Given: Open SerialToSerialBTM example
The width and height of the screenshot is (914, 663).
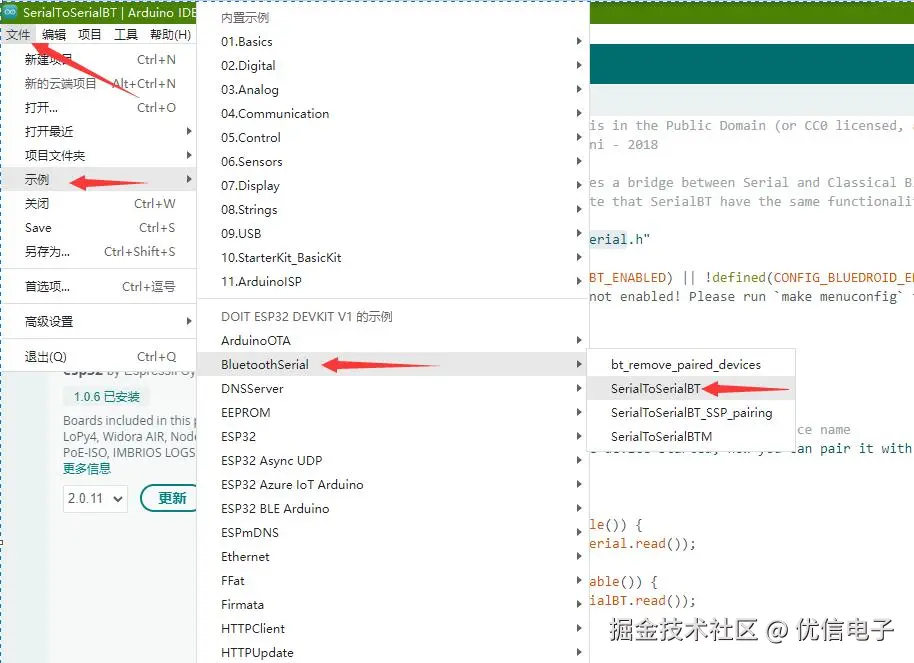Looking at the screenshot, I should click(x=691, y=436).
